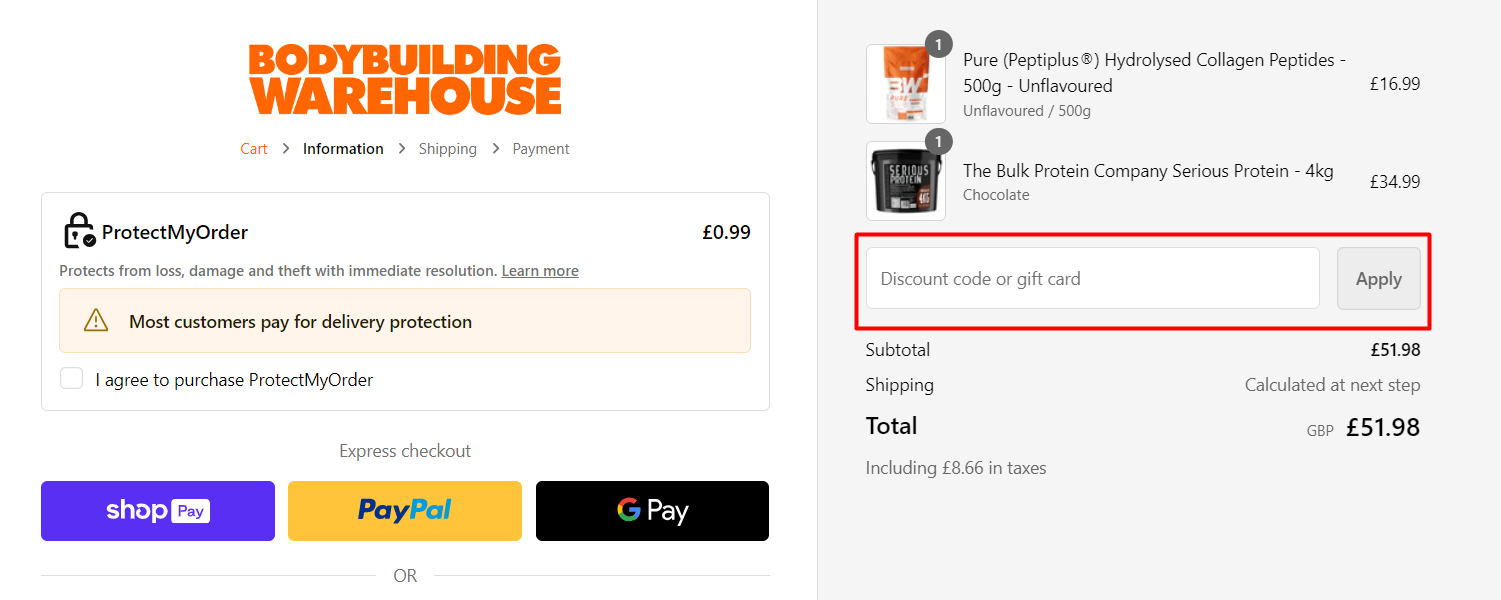Enable the 'I agree to purchase ProtectMyOrder' checkbox

point(71,379)
